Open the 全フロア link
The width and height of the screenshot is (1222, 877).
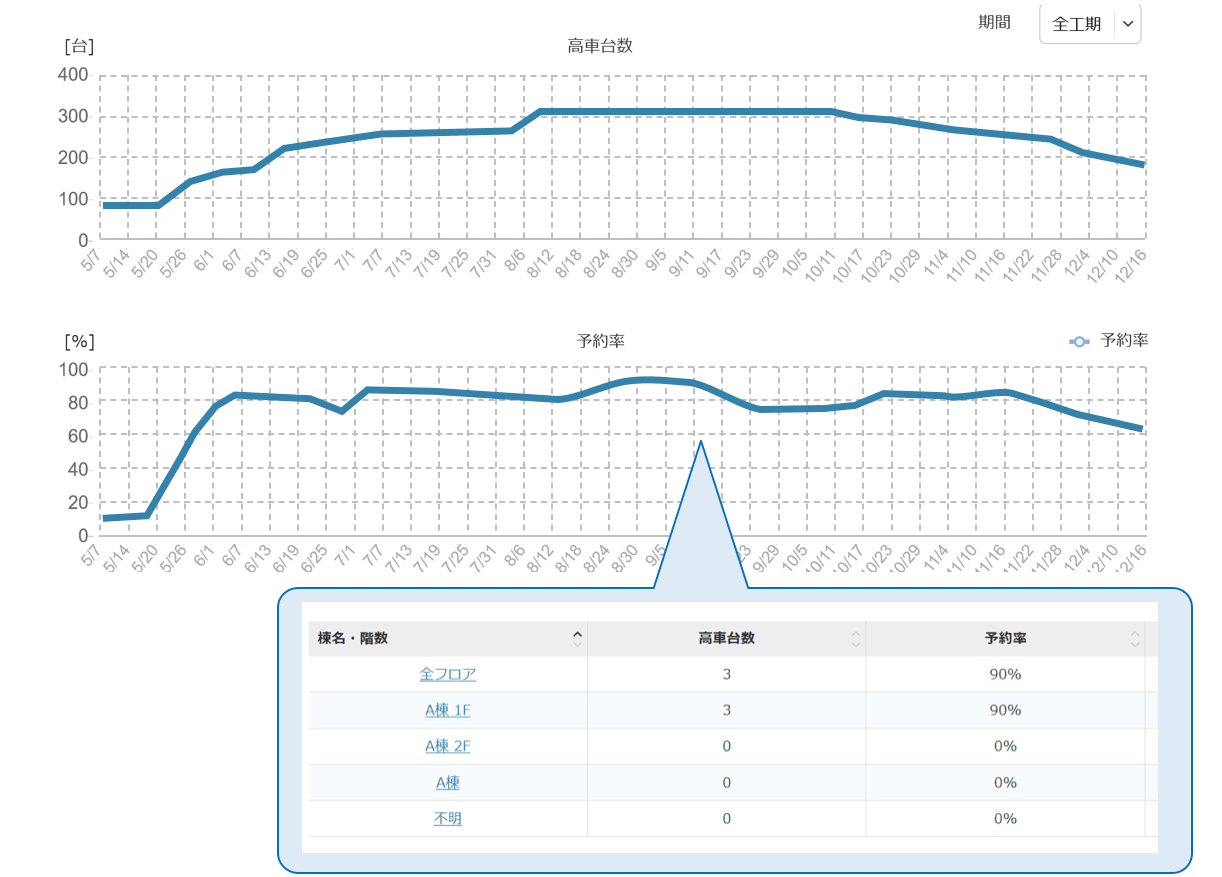pyautogui.click(x=447, y=675)
